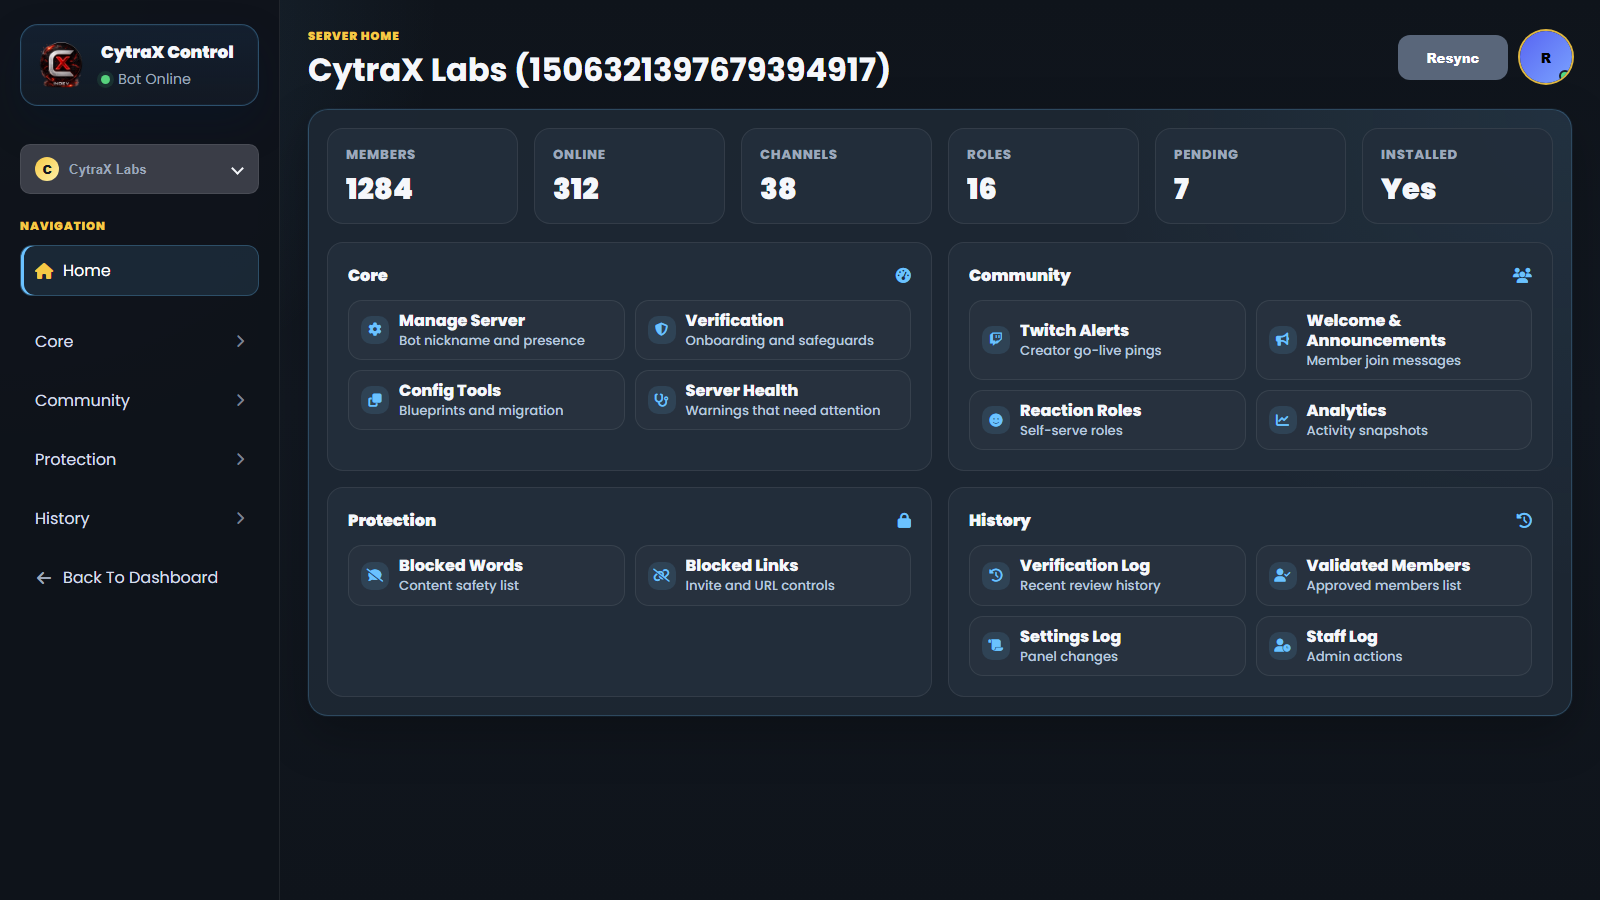Screen dimensions: 1600x900
Task: Click the Settings Log scroll icon
Action: [996, 646]
